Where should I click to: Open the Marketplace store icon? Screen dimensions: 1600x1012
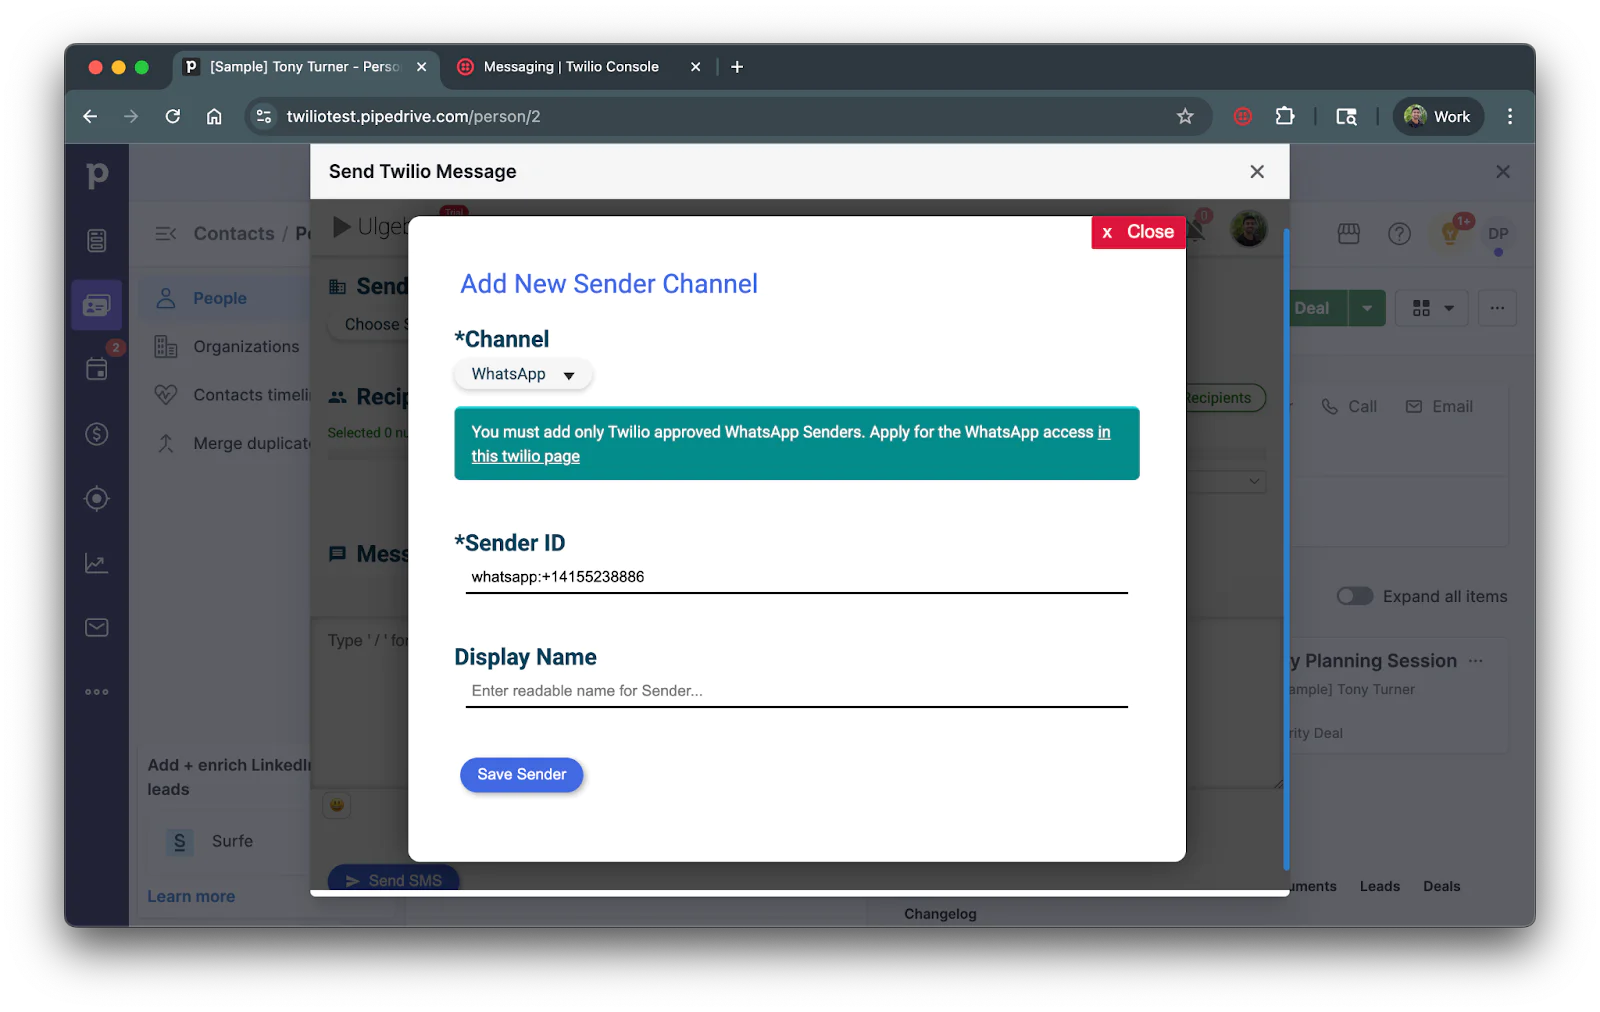coord(1347,234)
